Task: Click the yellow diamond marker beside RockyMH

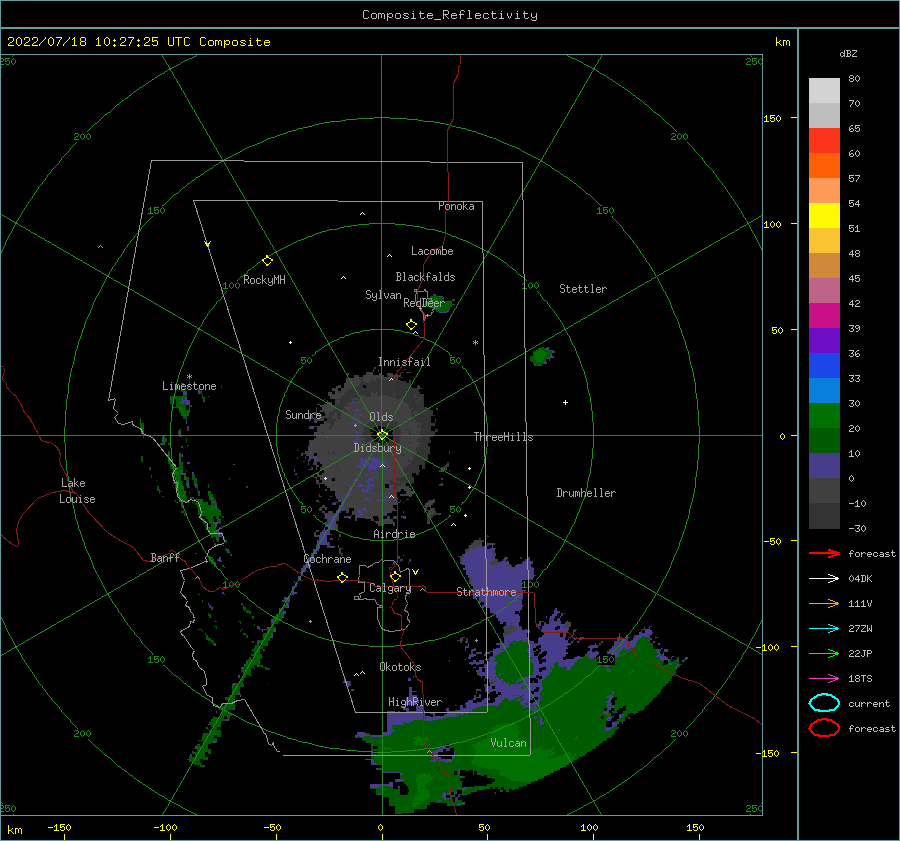Action: tap(267, 261)
